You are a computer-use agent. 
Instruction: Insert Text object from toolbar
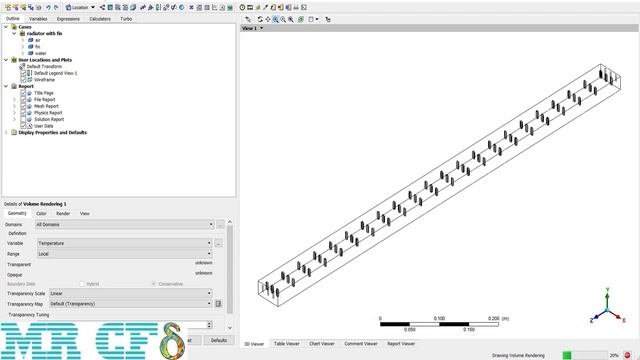(143, 7)
